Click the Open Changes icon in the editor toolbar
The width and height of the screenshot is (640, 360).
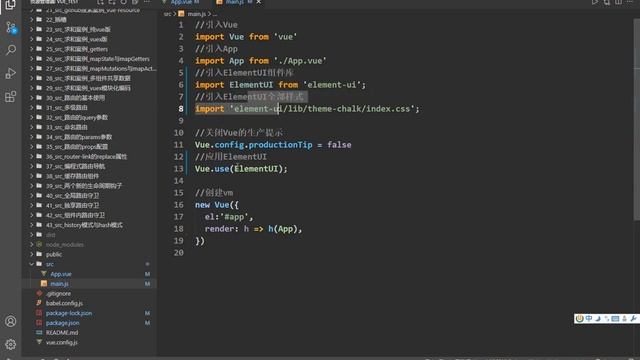point(607,2)
